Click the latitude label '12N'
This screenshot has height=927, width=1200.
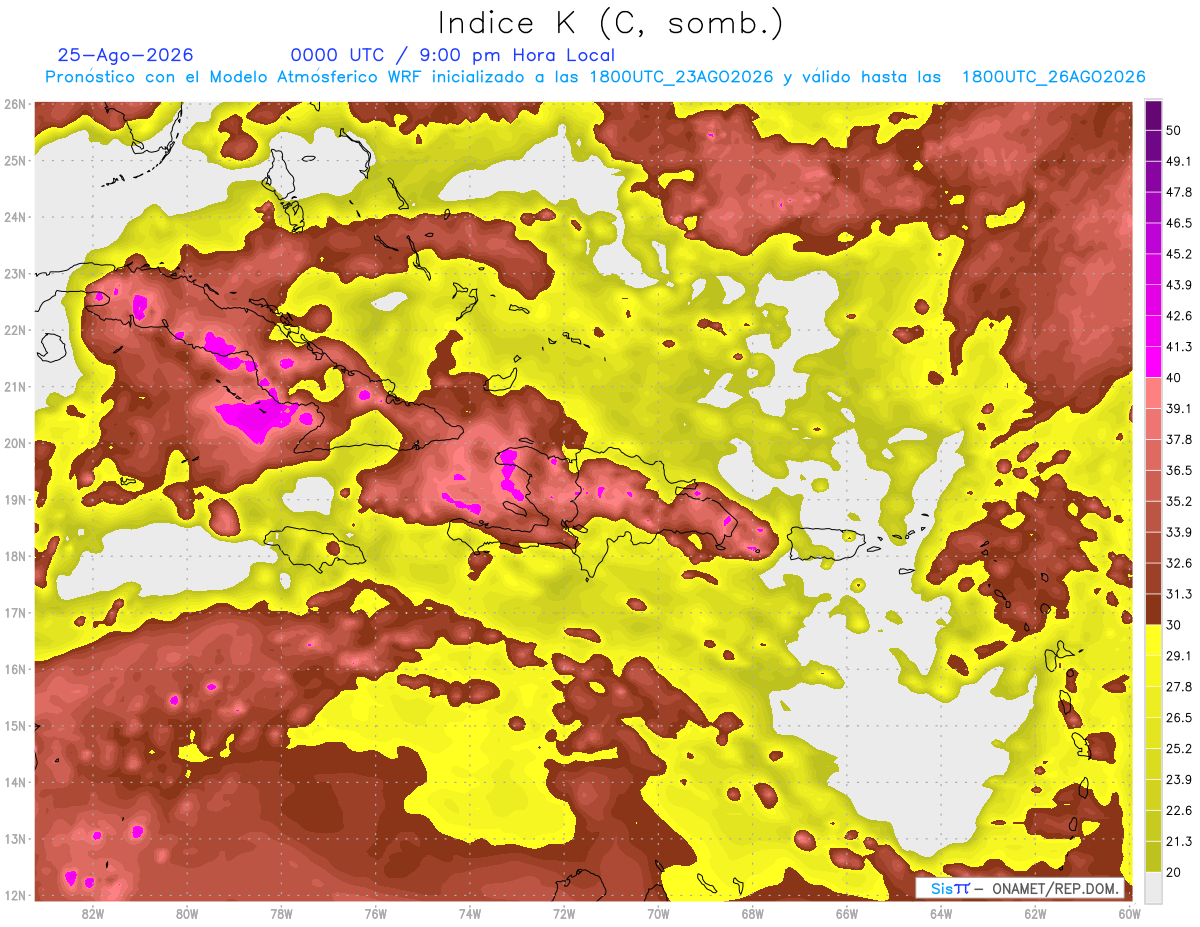click(15, 895)
